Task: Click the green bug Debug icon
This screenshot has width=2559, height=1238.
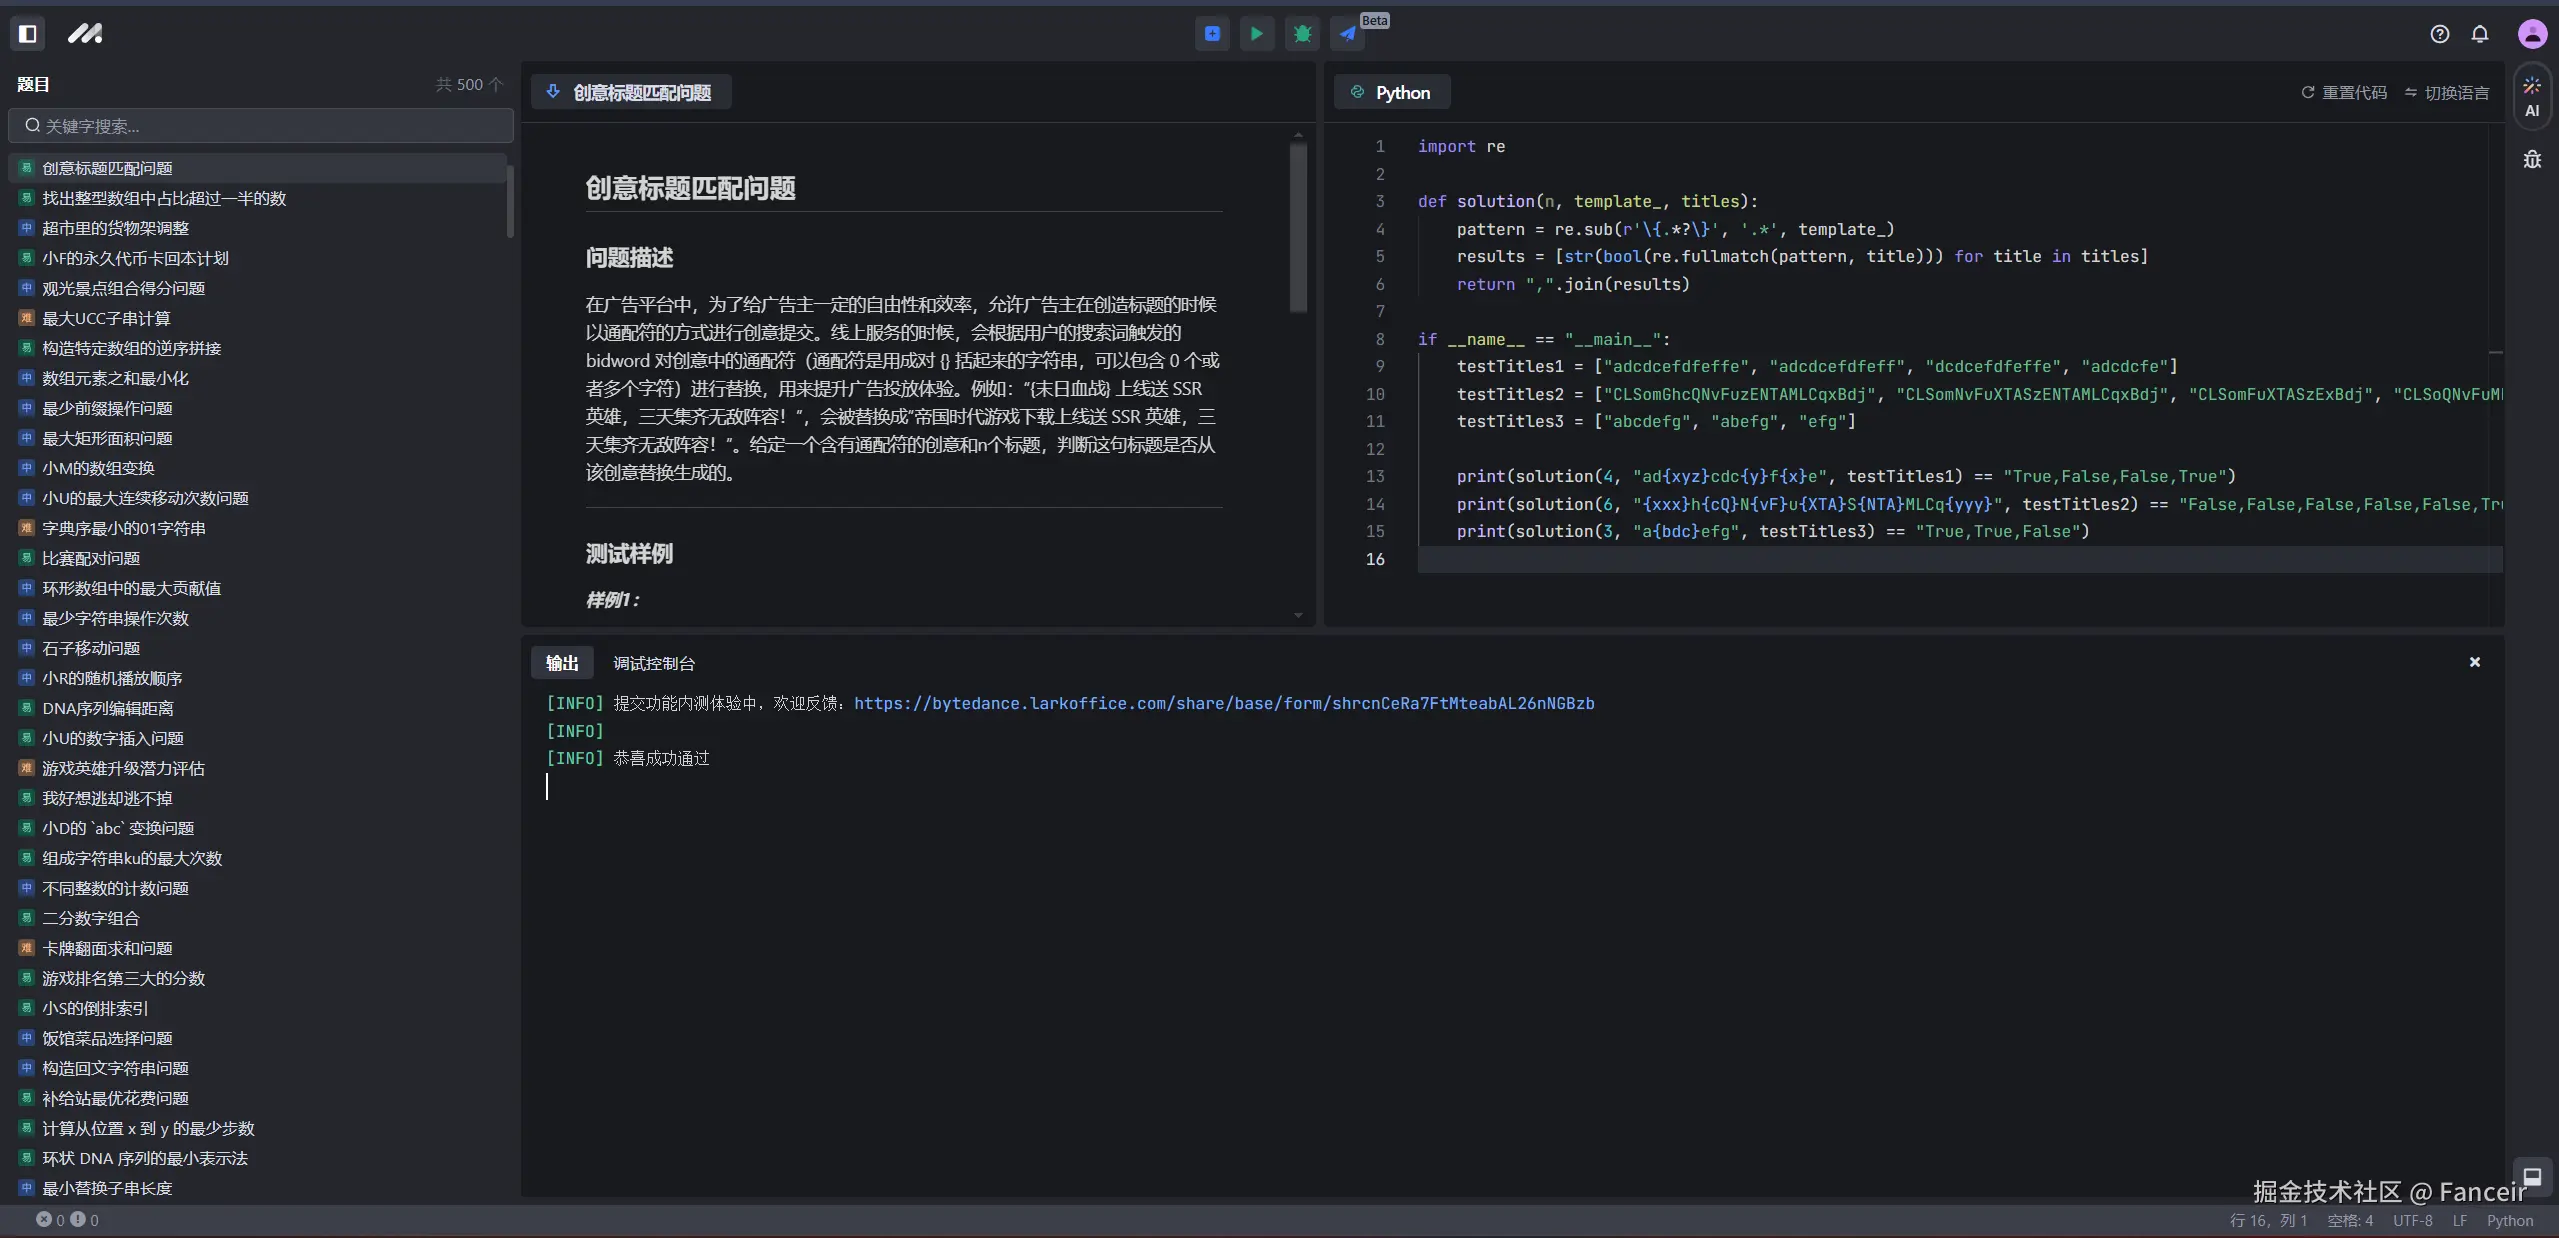Action: 1302,34
